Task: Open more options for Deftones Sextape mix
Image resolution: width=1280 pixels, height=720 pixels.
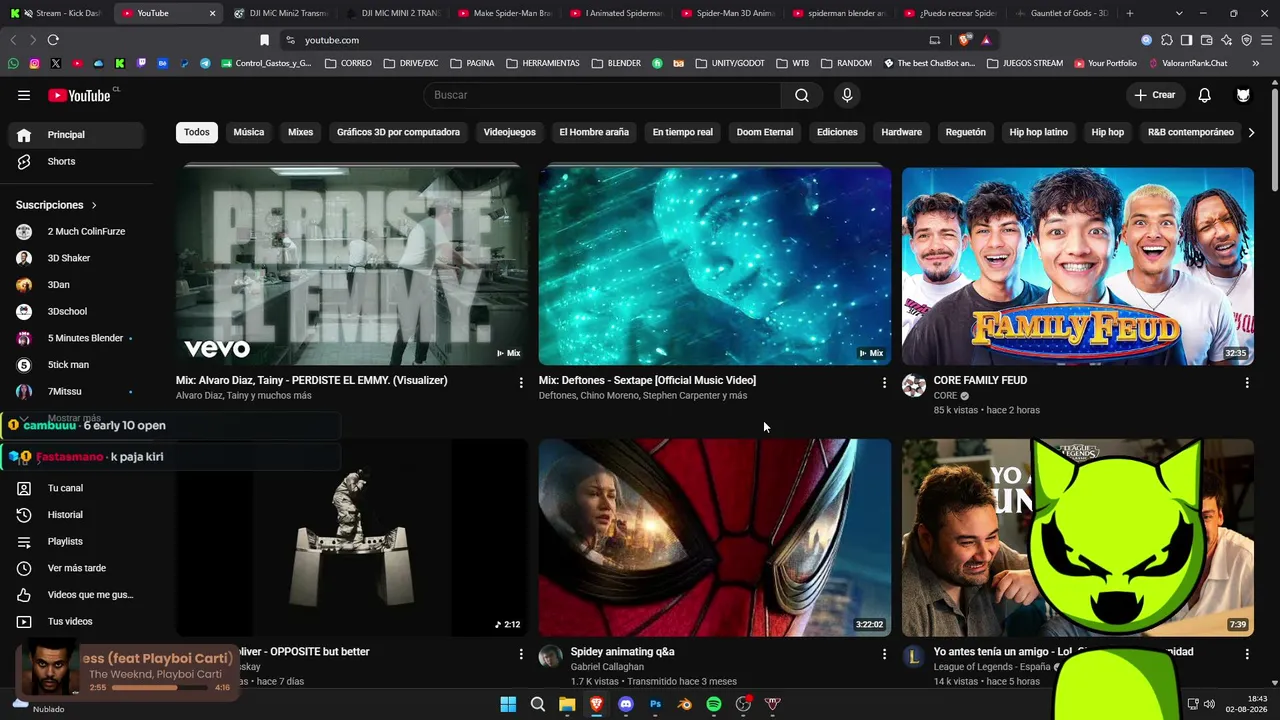Action: (884, 383)
